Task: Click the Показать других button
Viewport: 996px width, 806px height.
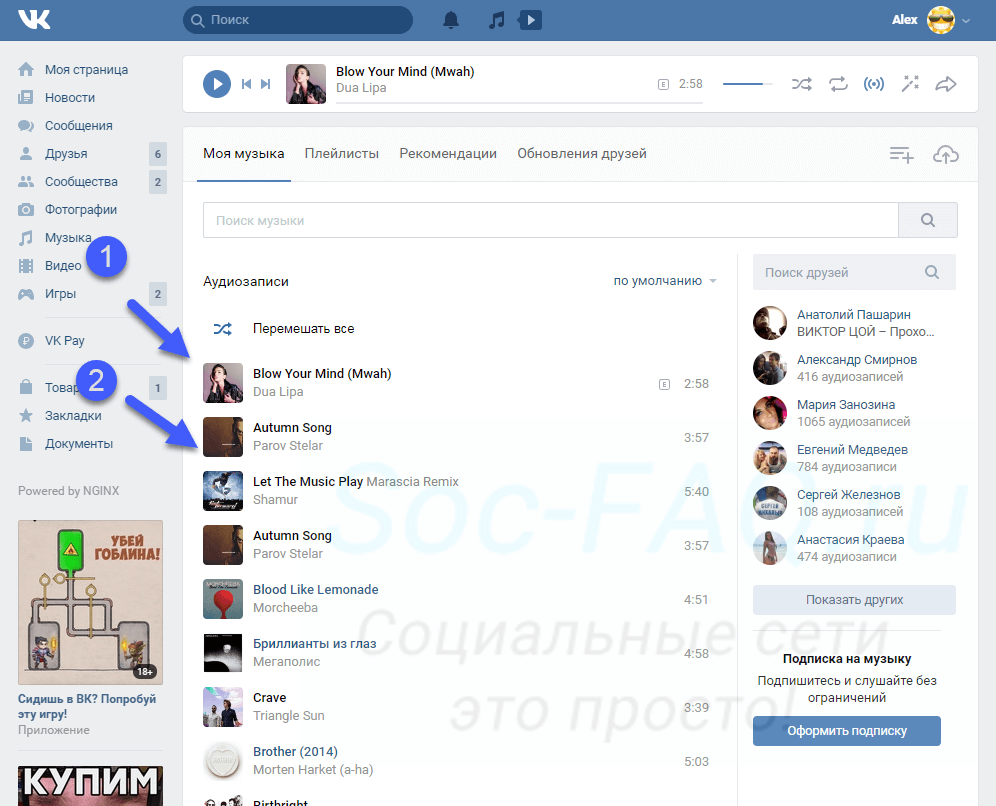Action: [854, 600]
